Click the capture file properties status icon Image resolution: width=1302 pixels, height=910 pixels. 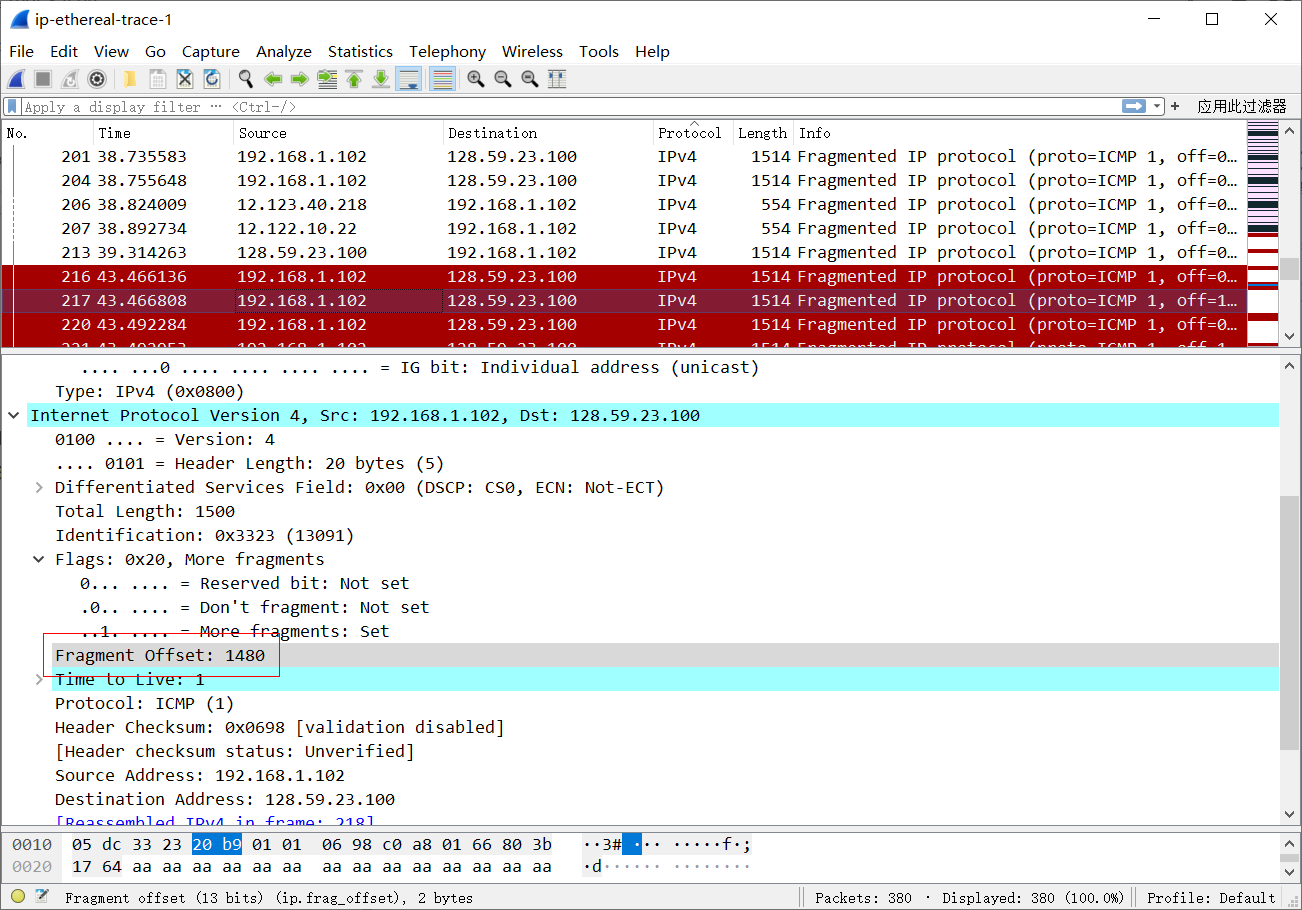42,897
